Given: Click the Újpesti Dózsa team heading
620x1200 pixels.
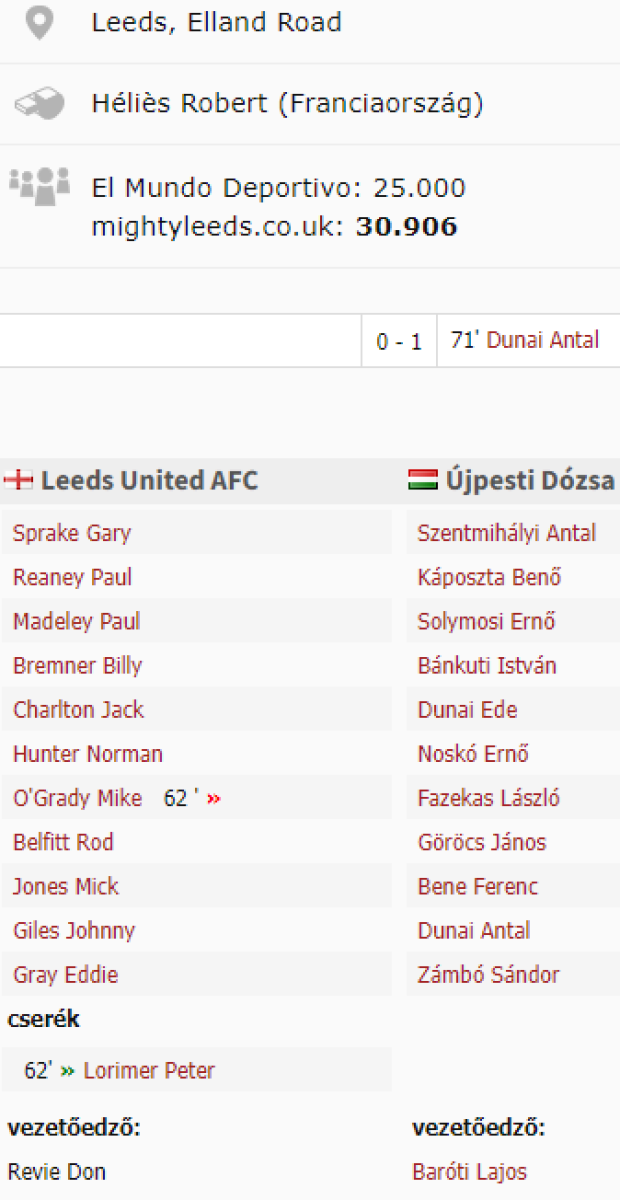Looking at the screenshot, I should coord(529,480).
